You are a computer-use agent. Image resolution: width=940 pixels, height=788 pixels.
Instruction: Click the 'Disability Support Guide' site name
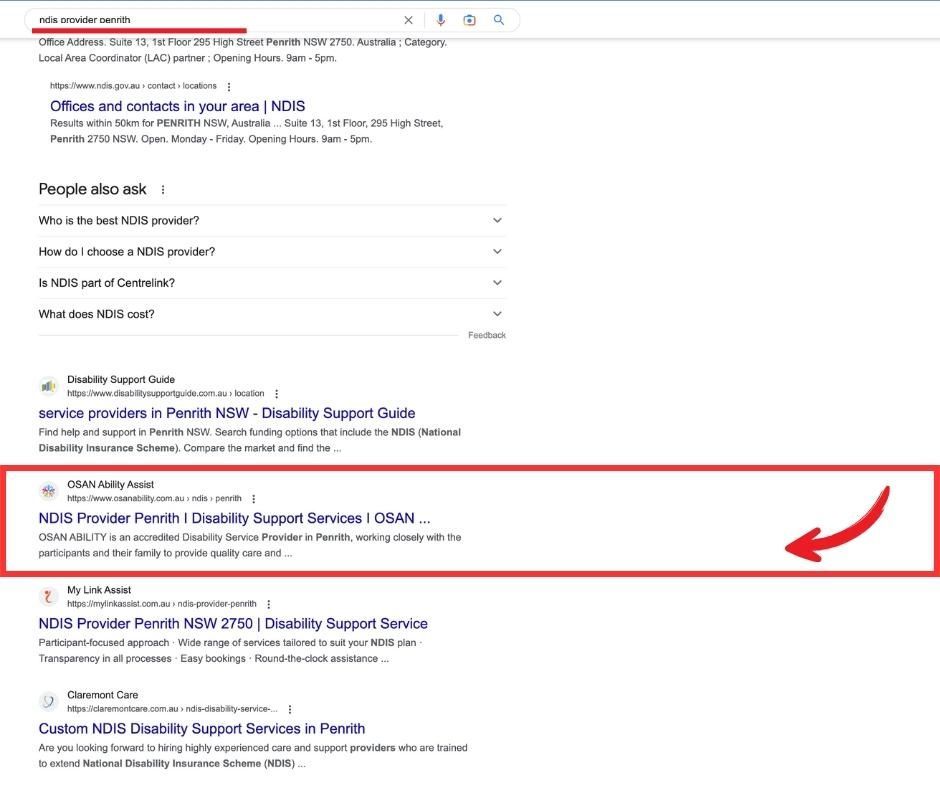pos(121,380)
